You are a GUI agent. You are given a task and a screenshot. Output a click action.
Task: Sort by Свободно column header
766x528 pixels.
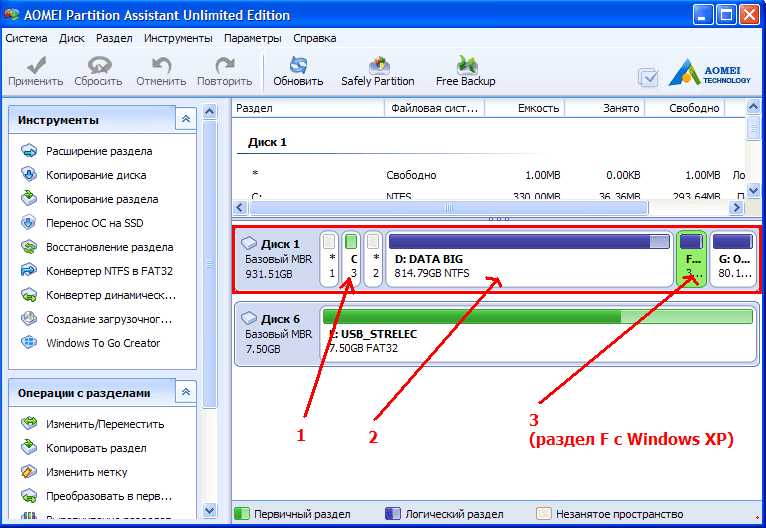click(685, 108)
